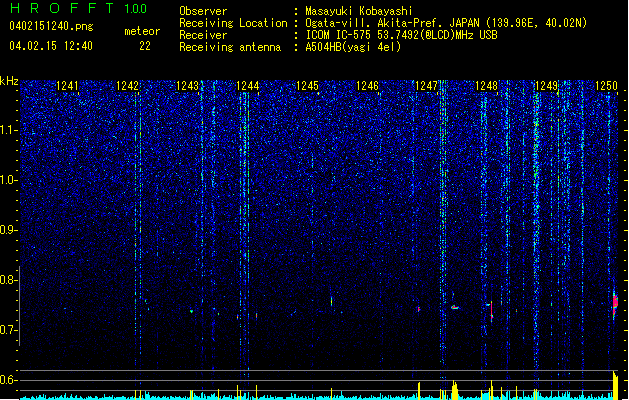
Task: Click the 1.1 kHz axis label
Action: (x=9, y=130)
